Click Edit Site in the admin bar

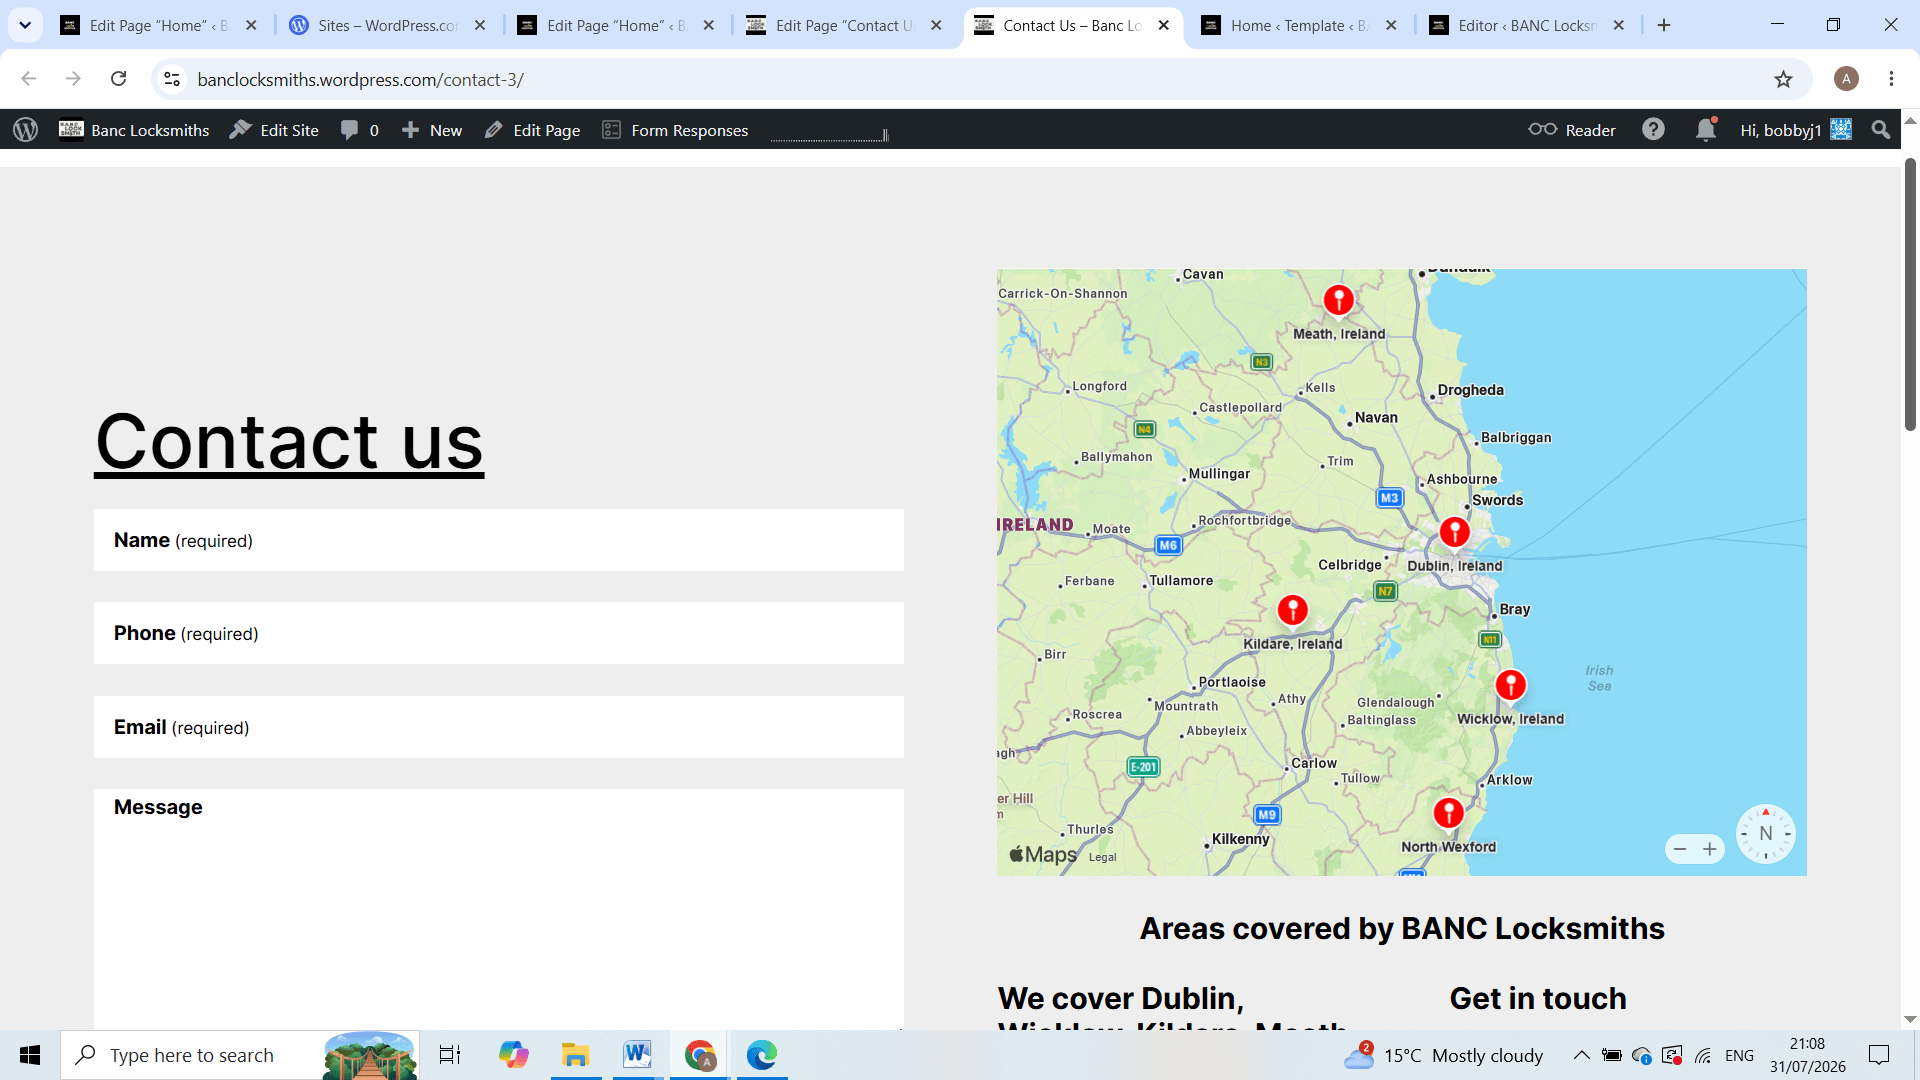pos(274,130)
